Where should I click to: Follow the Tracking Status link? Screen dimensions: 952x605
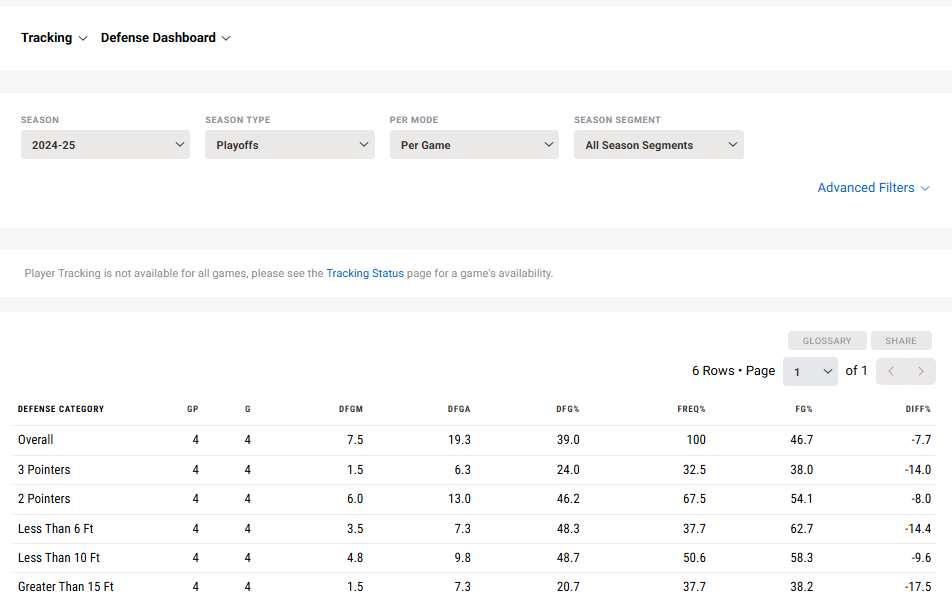365,273
